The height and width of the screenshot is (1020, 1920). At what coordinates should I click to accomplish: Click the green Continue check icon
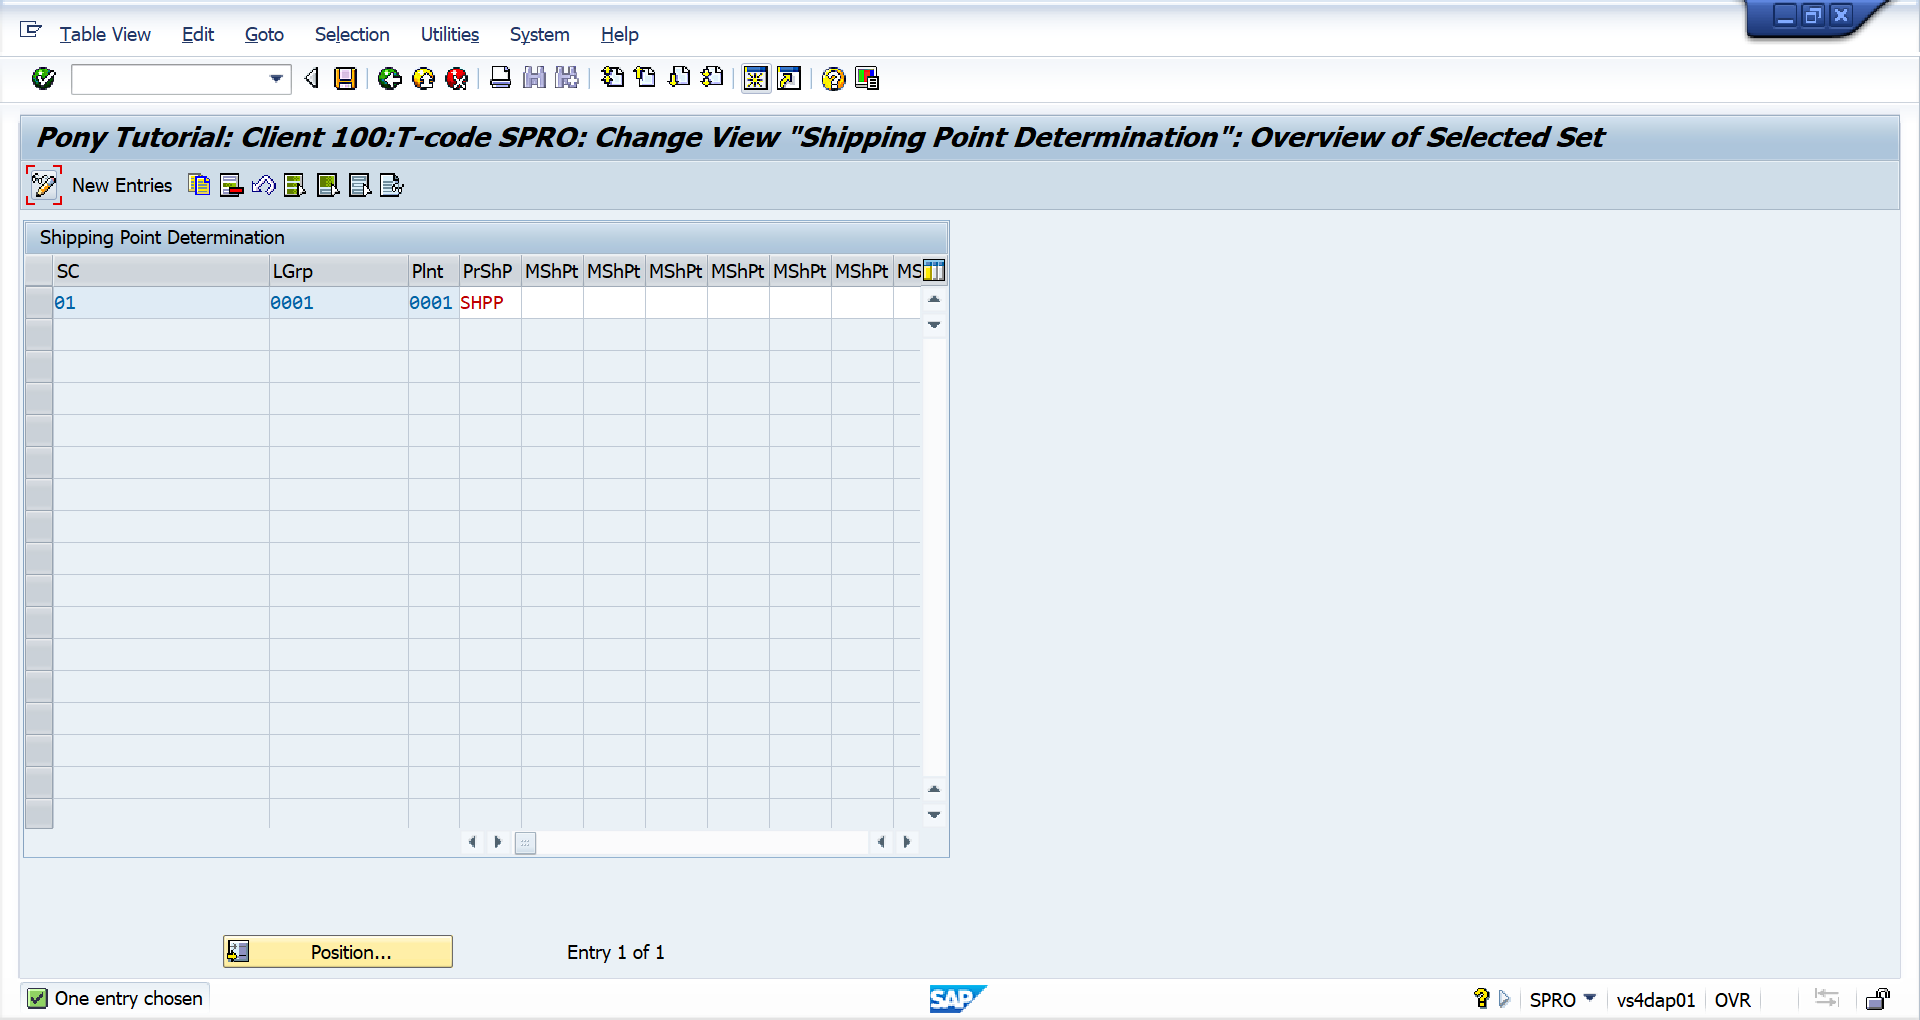[43, 79]
